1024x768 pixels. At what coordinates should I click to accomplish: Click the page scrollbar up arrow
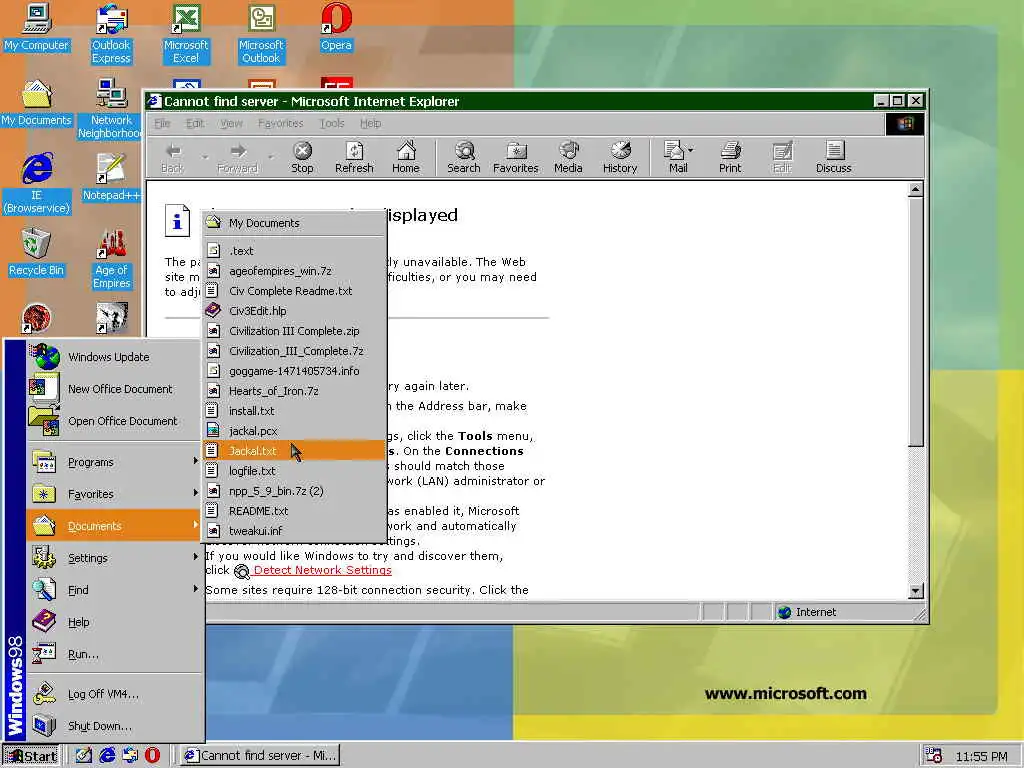coord(916,189)
